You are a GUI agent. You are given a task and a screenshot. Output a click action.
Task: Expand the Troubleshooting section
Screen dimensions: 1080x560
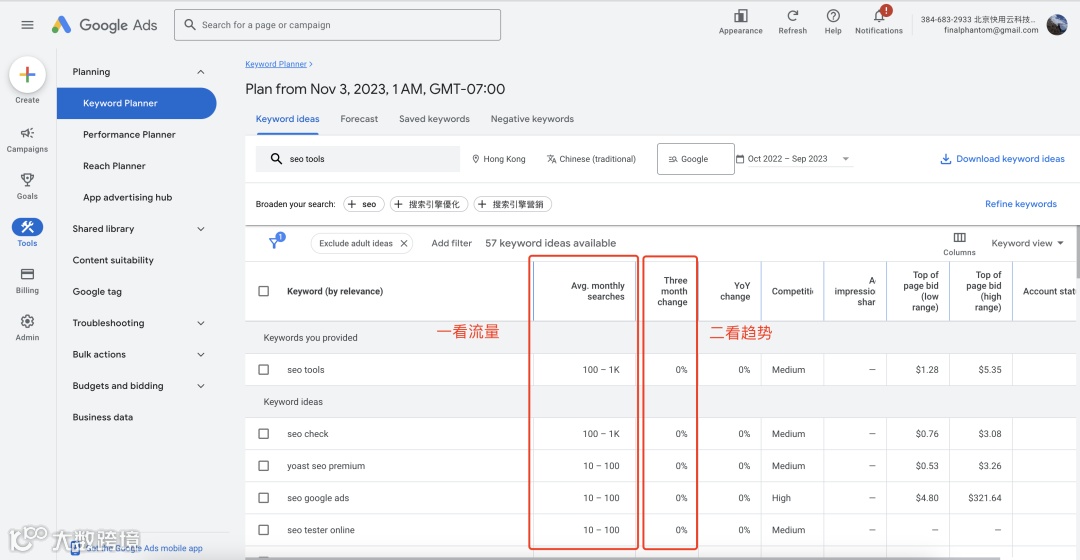click(x=200, y=323)
